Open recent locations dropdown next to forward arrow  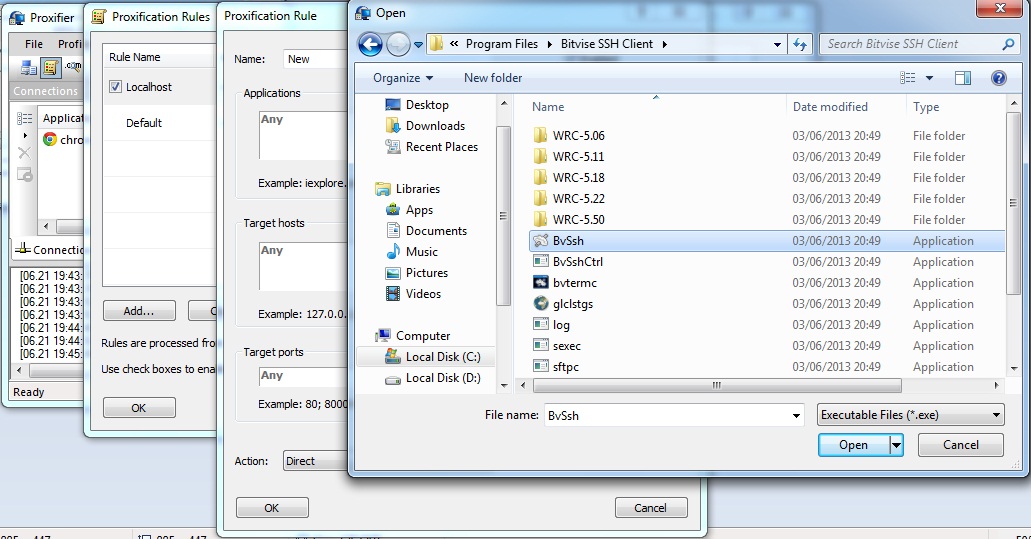[418, 45]
